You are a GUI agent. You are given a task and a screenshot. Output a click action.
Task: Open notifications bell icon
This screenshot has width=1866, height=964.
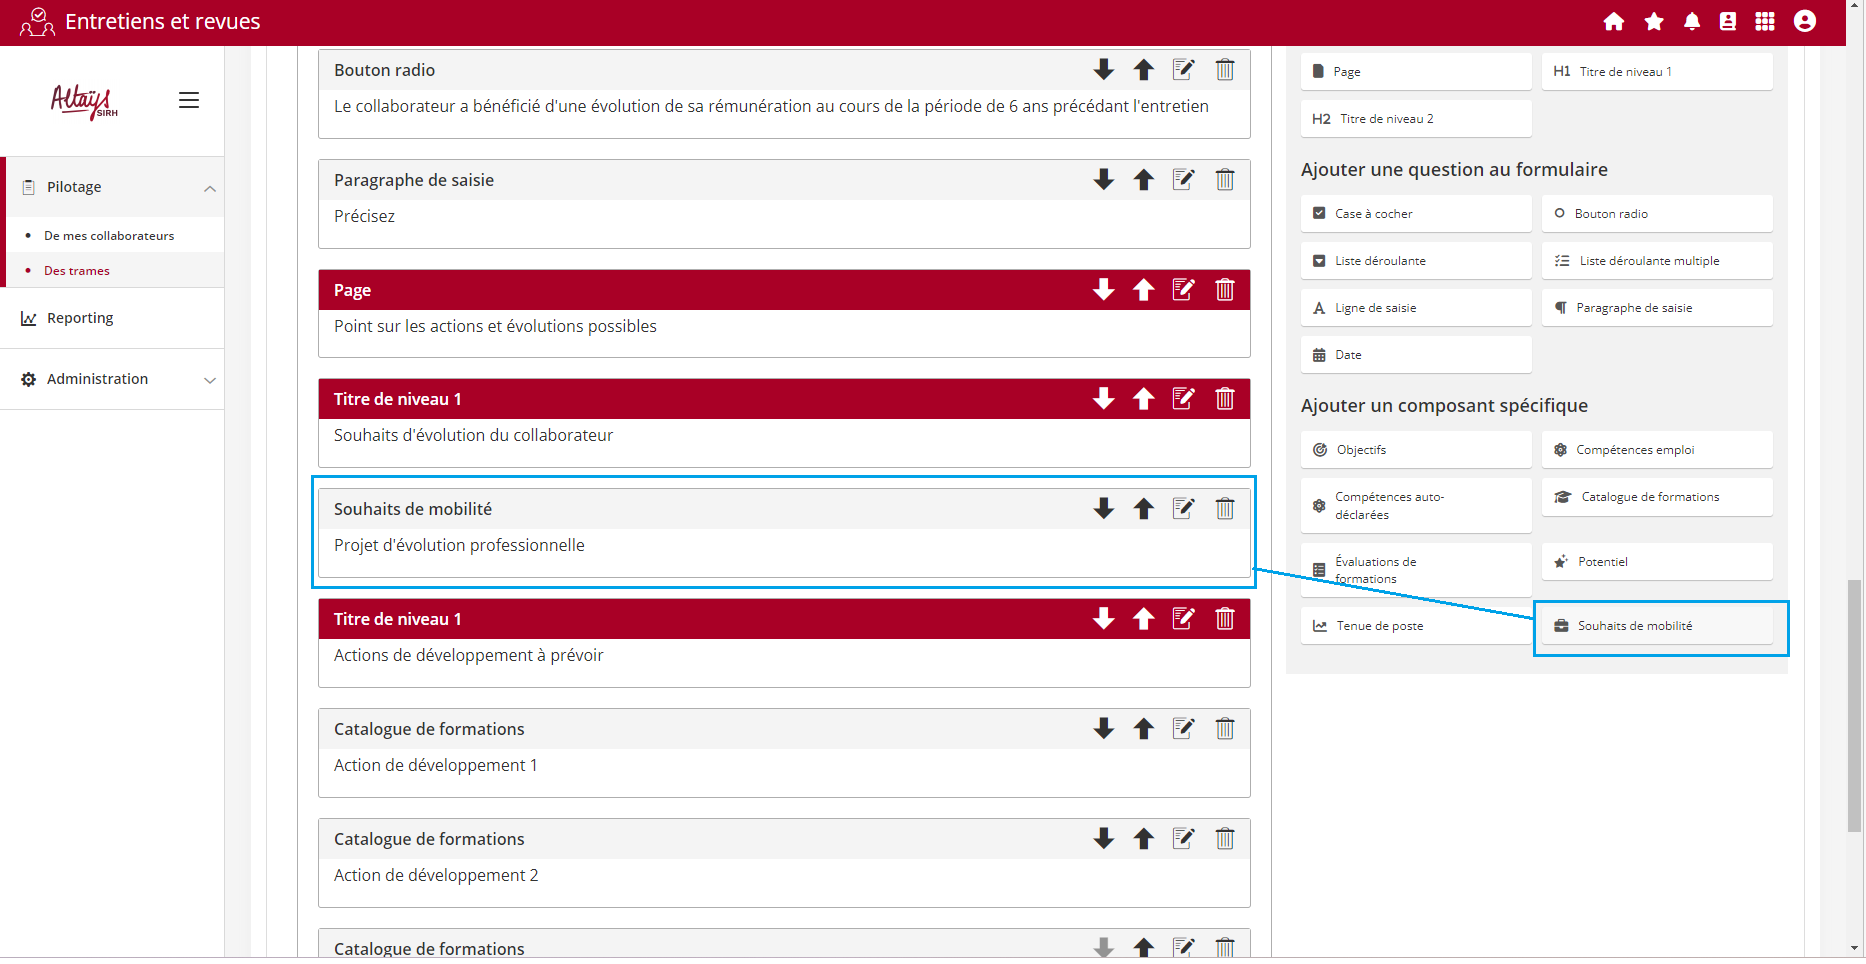(1692, 22)
